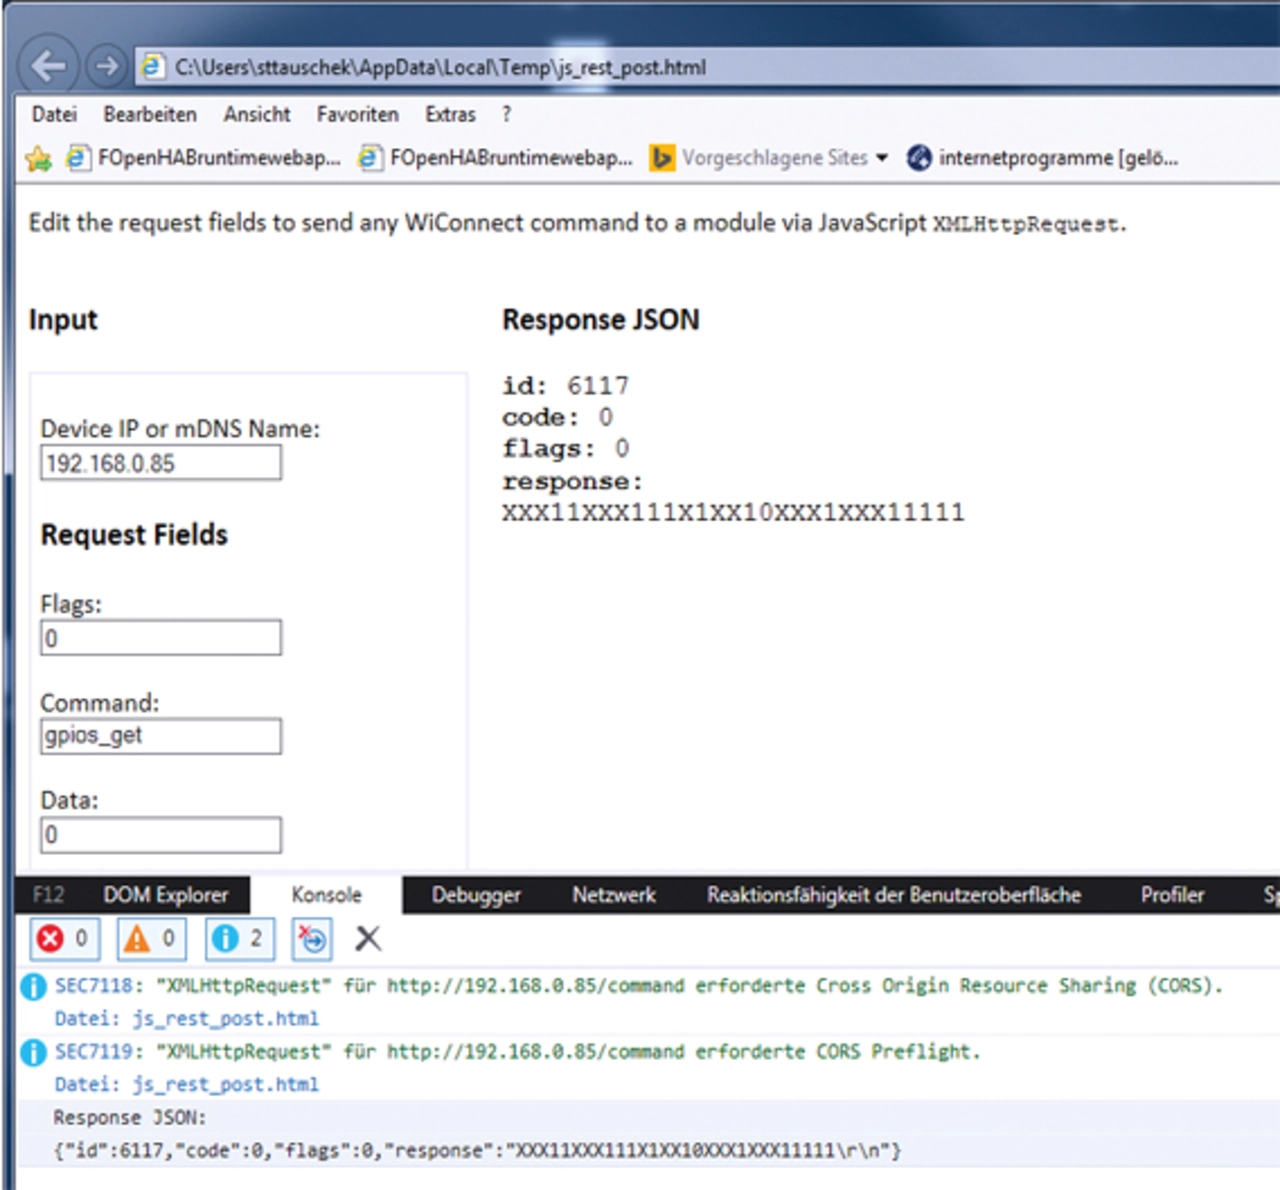Clear console with the X icon
Image resolution: width=1280 pixels, height=1190 pixels.
[368, 939]
